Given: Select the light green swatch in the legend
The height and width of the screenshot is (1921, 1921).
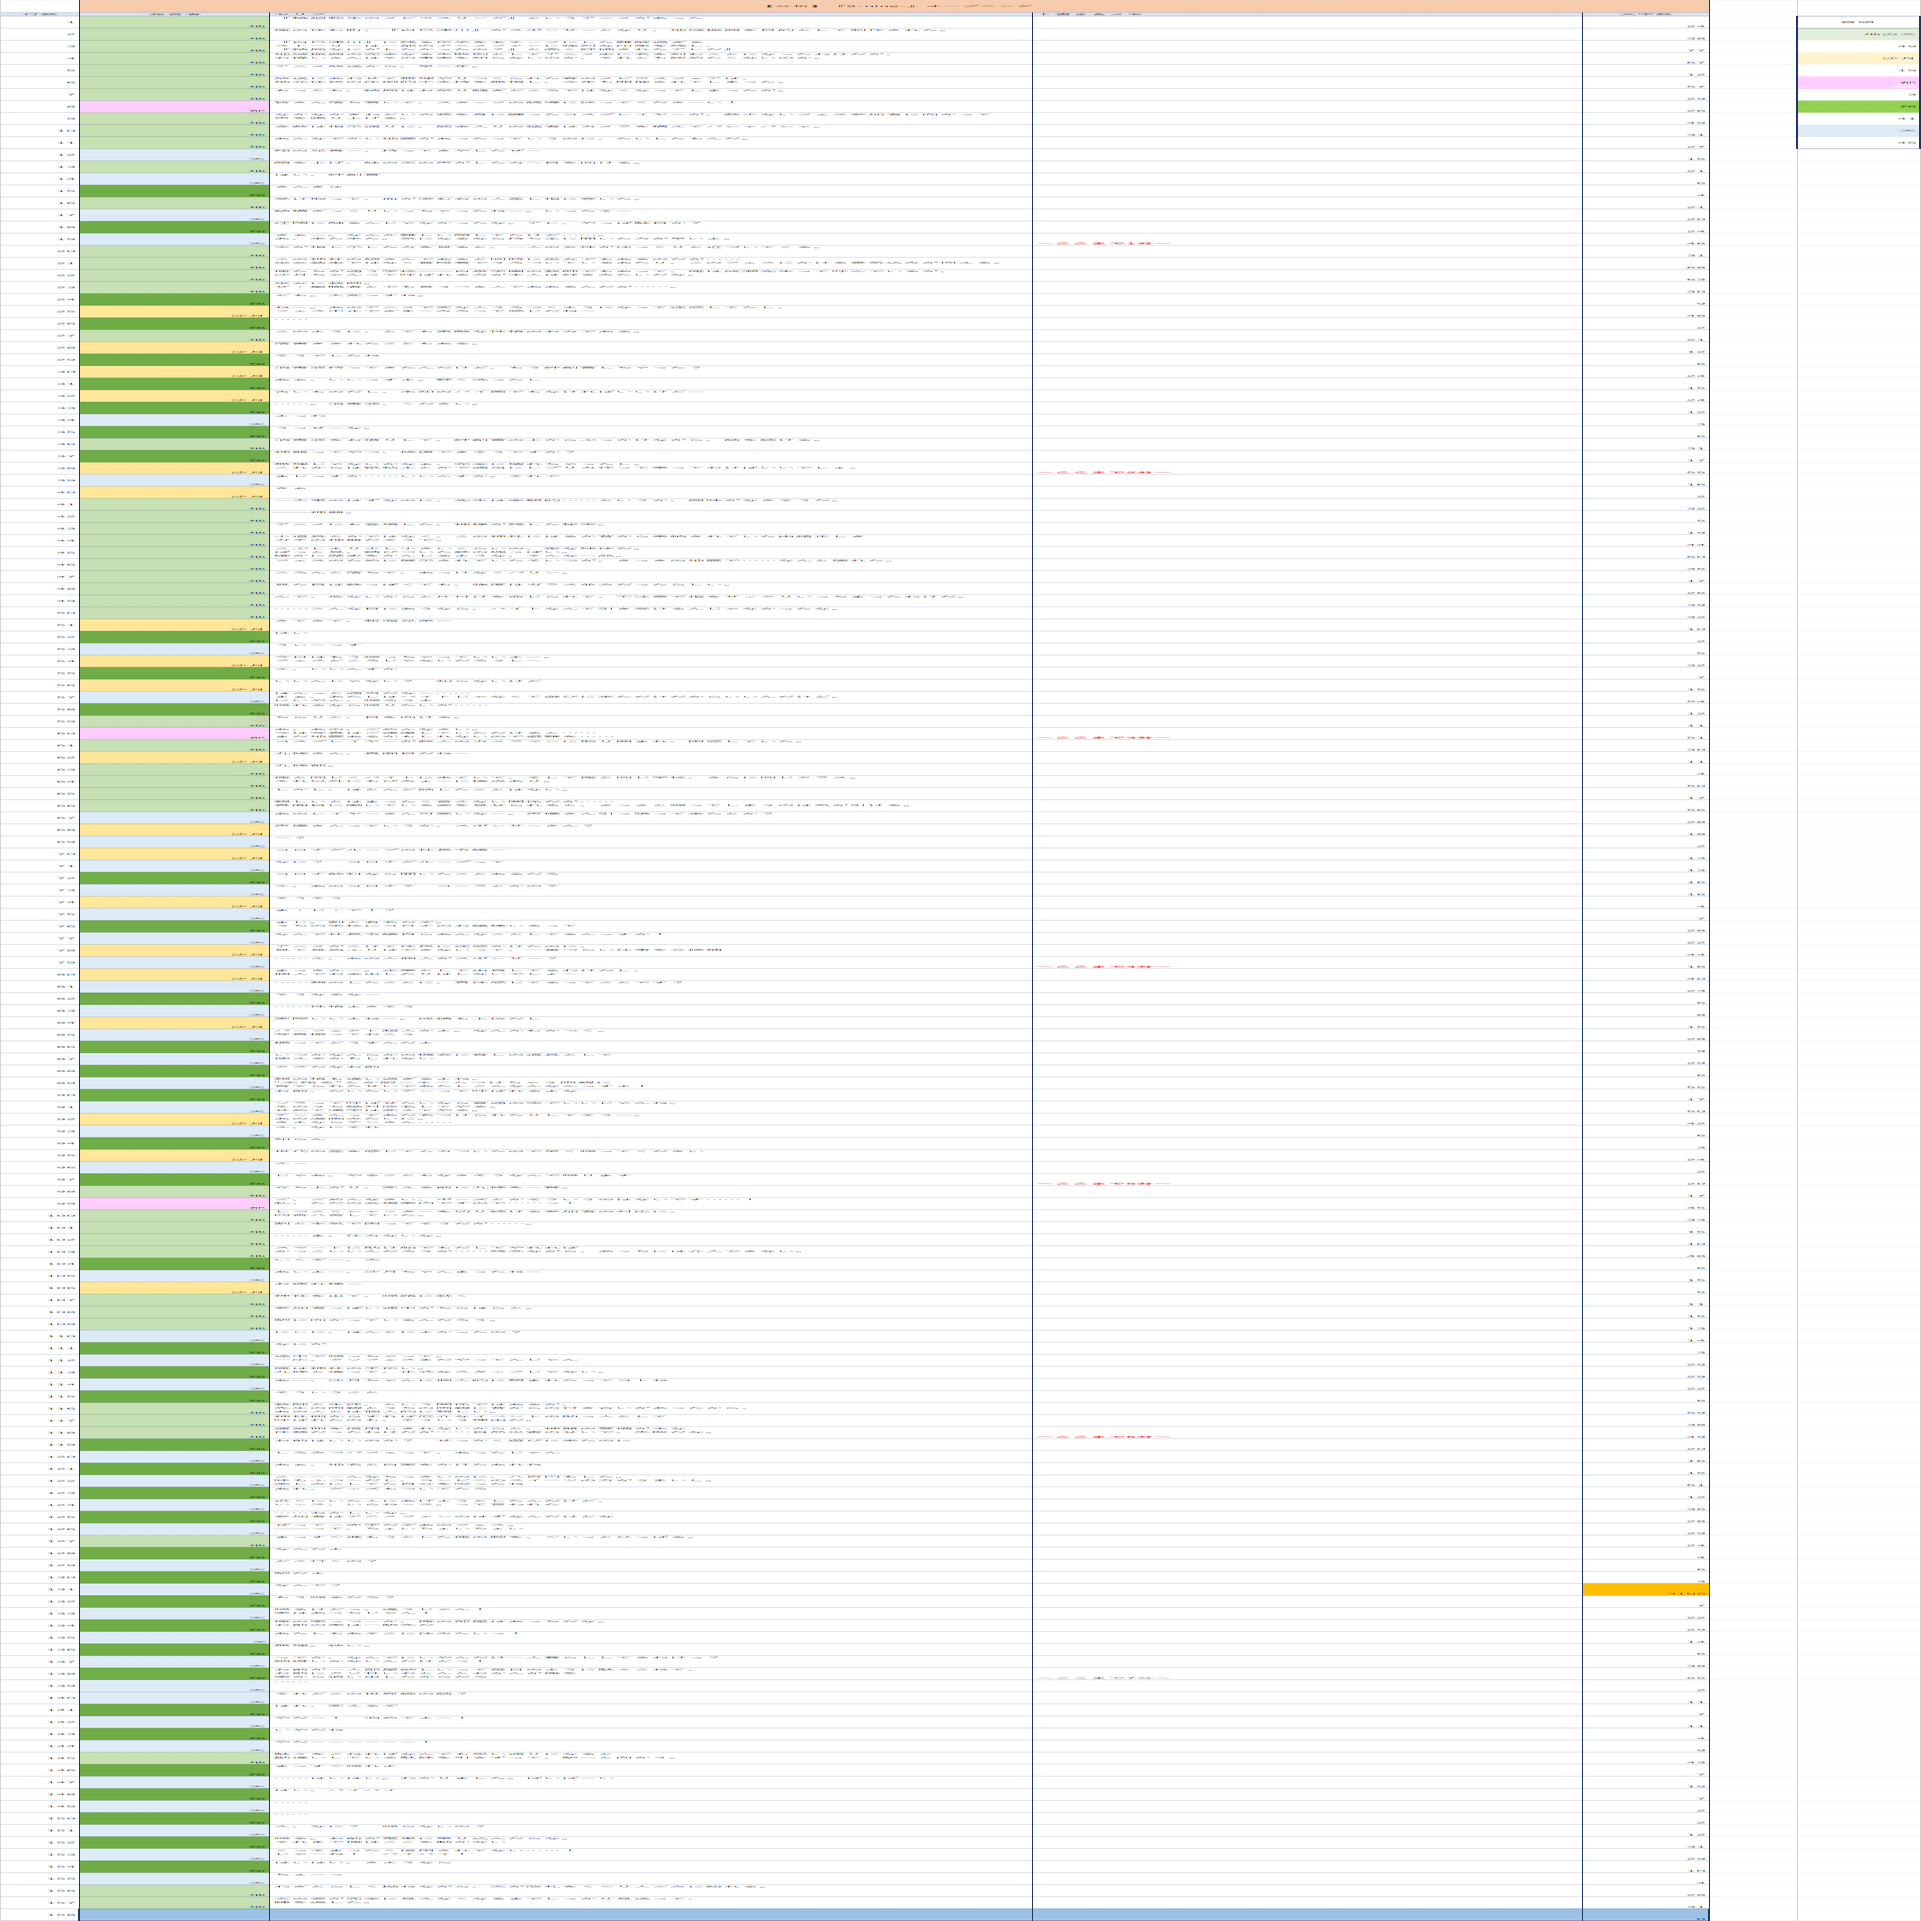Looking at the screenshot, I should 1857,34.
